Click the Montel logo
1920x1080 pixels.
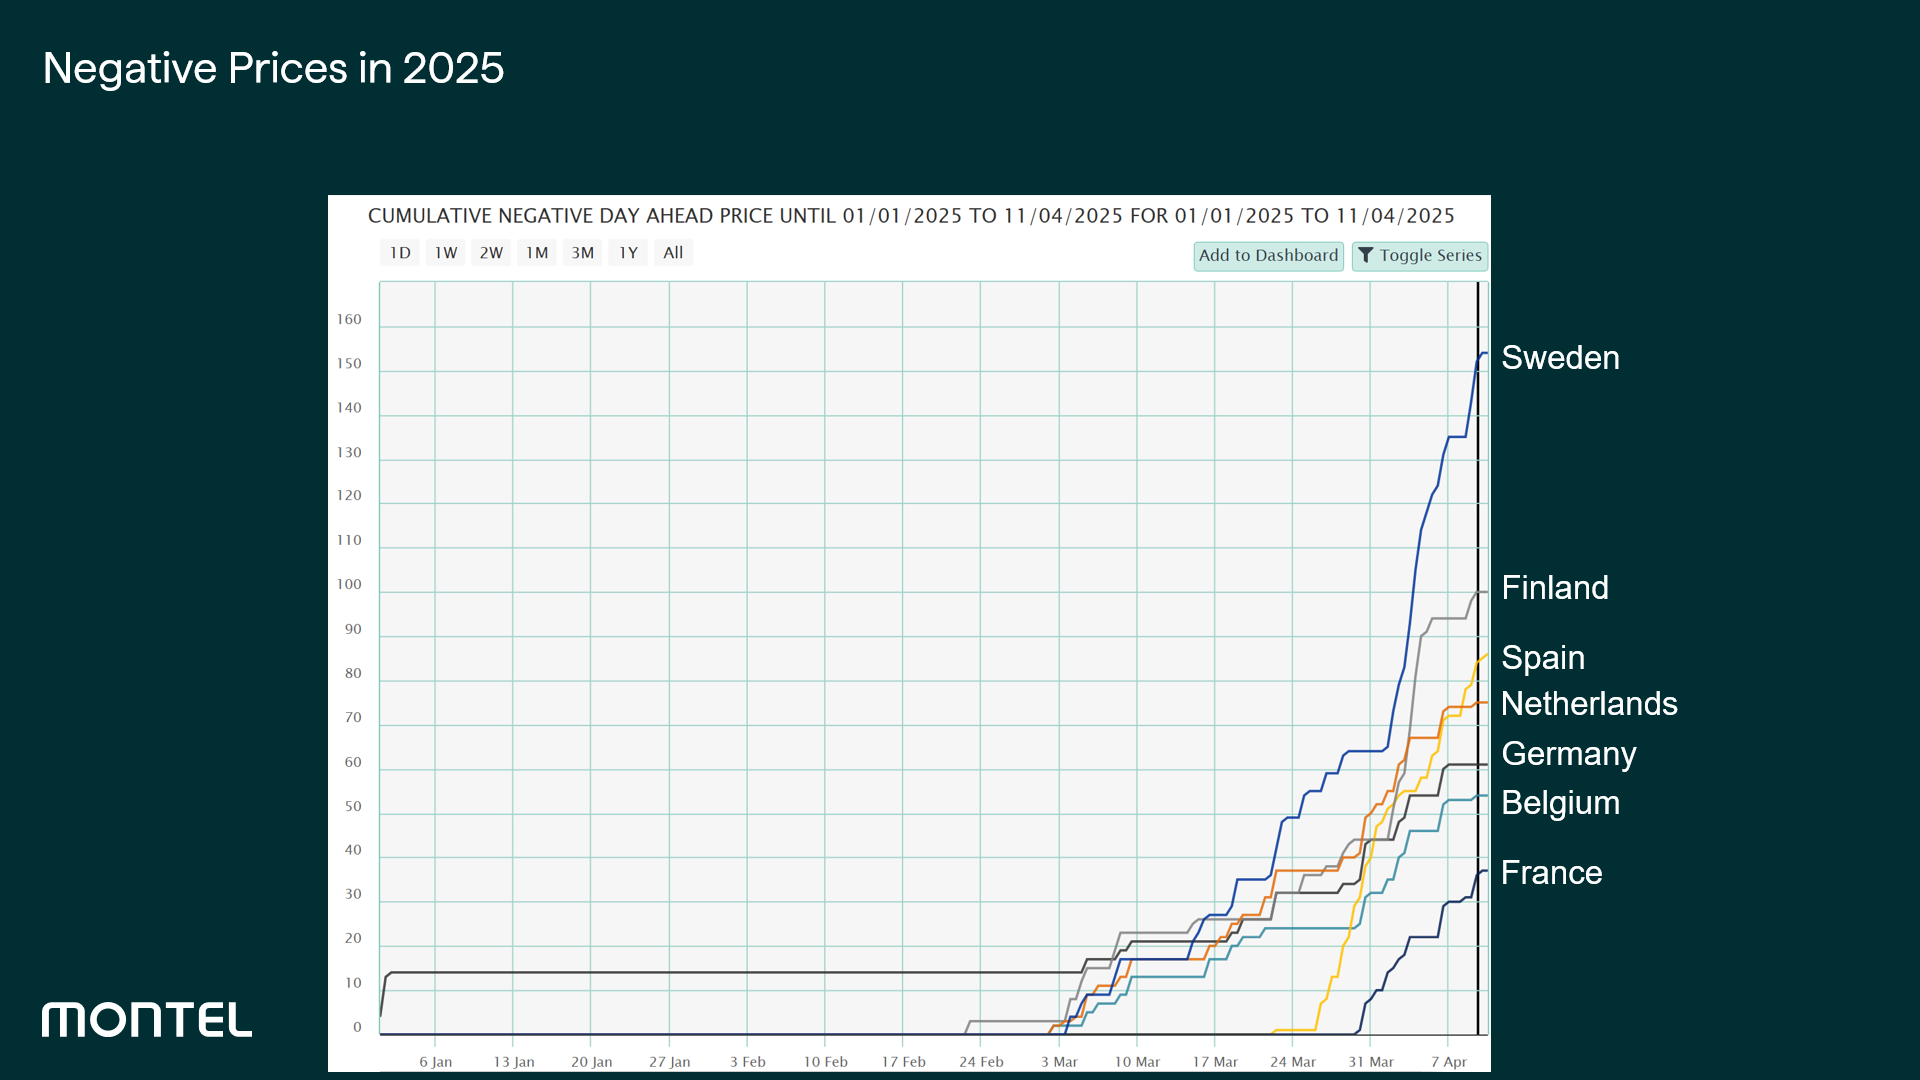point(147,1020)
